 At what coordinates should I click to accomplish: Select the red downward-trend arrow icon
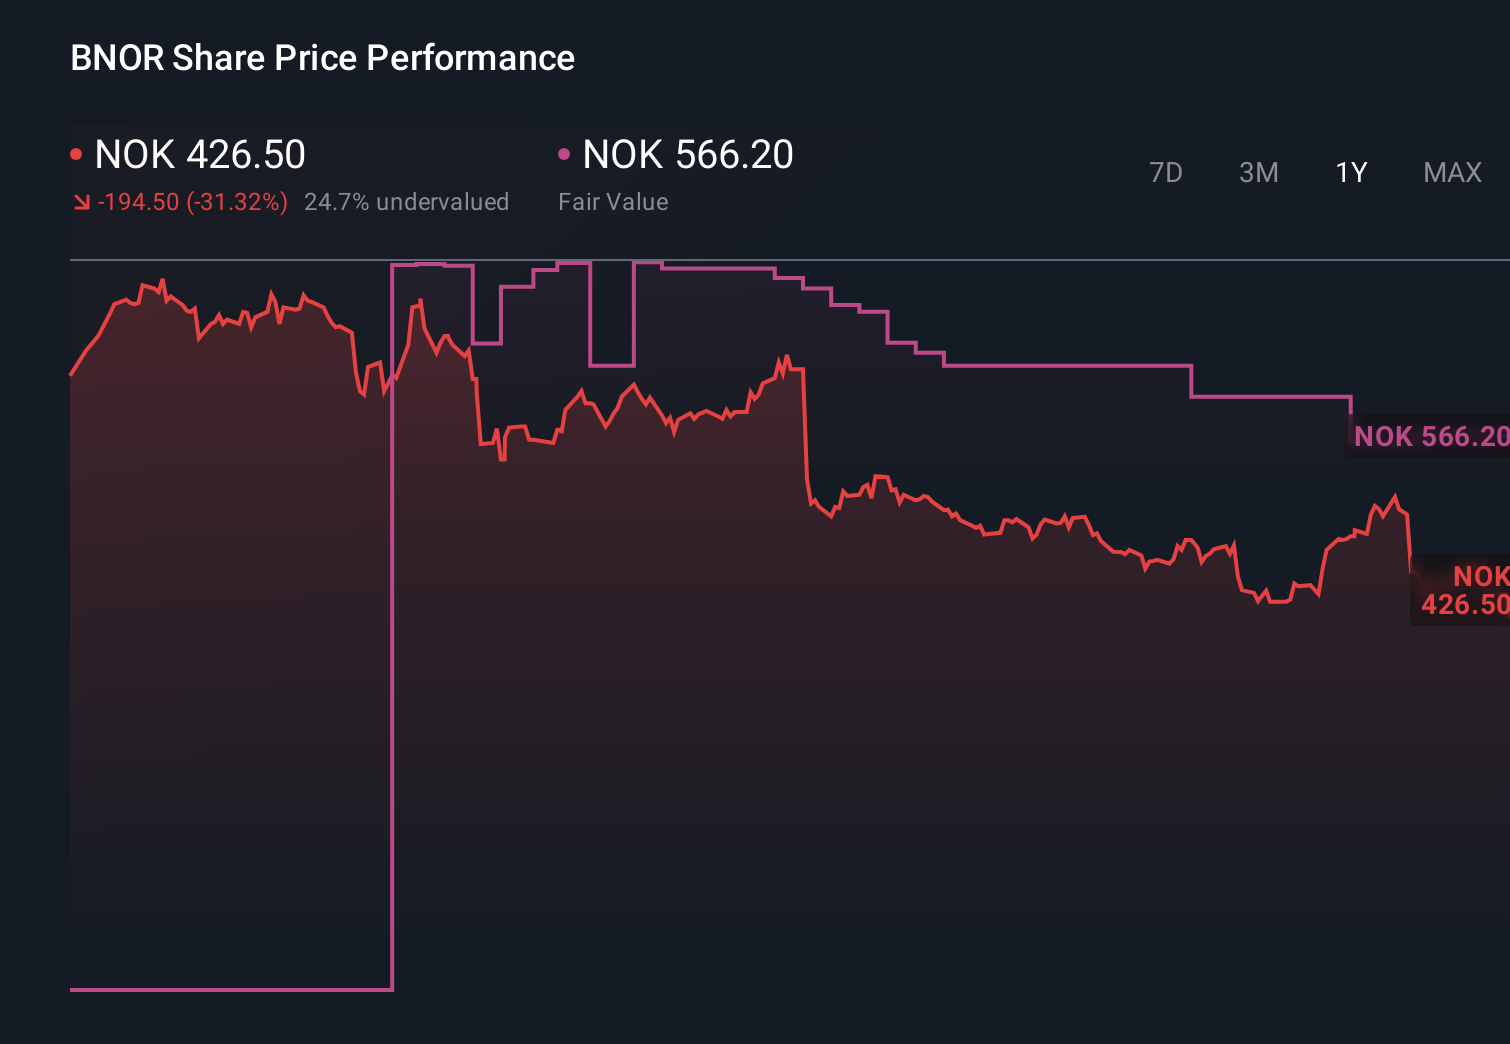(81, 201)
